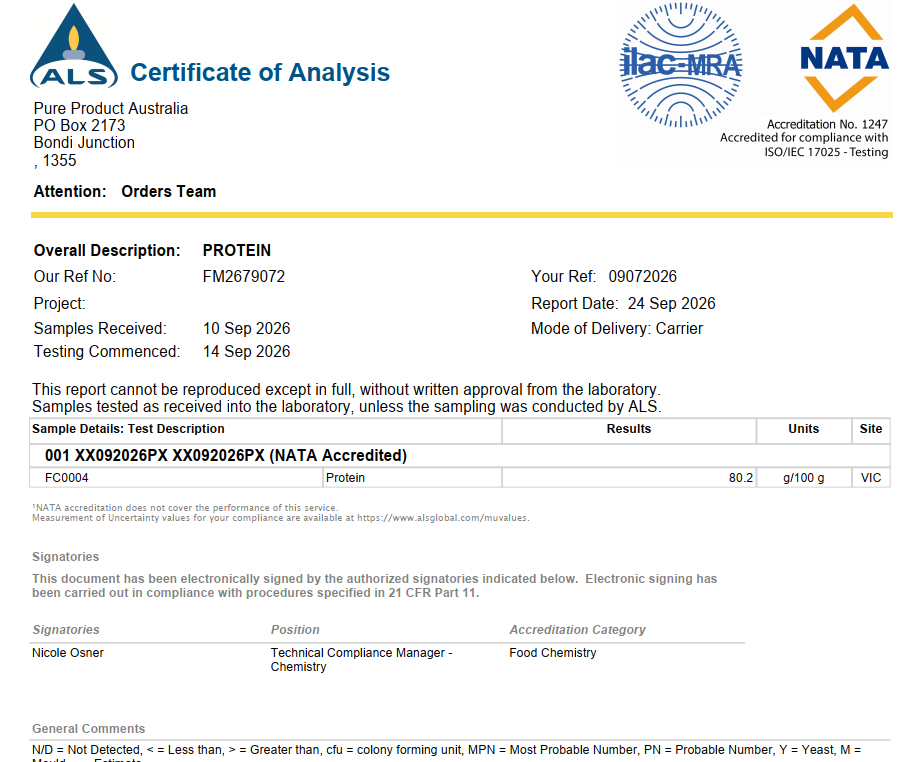Select 'Accreditation No. 1247' text
The image size is (916, 762).
pos(827,124)
